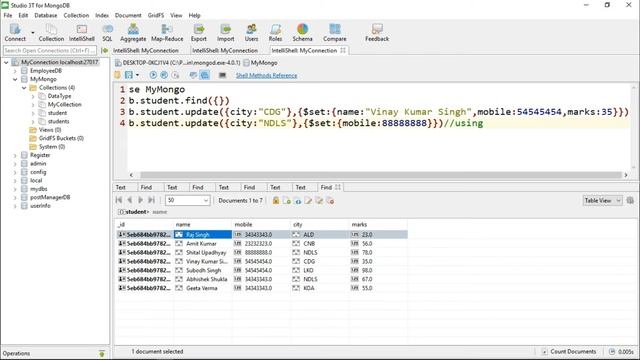640x360 pixels.
Task: Click the editor horizontal scrollbar
Action: click(x=380, y=175)
